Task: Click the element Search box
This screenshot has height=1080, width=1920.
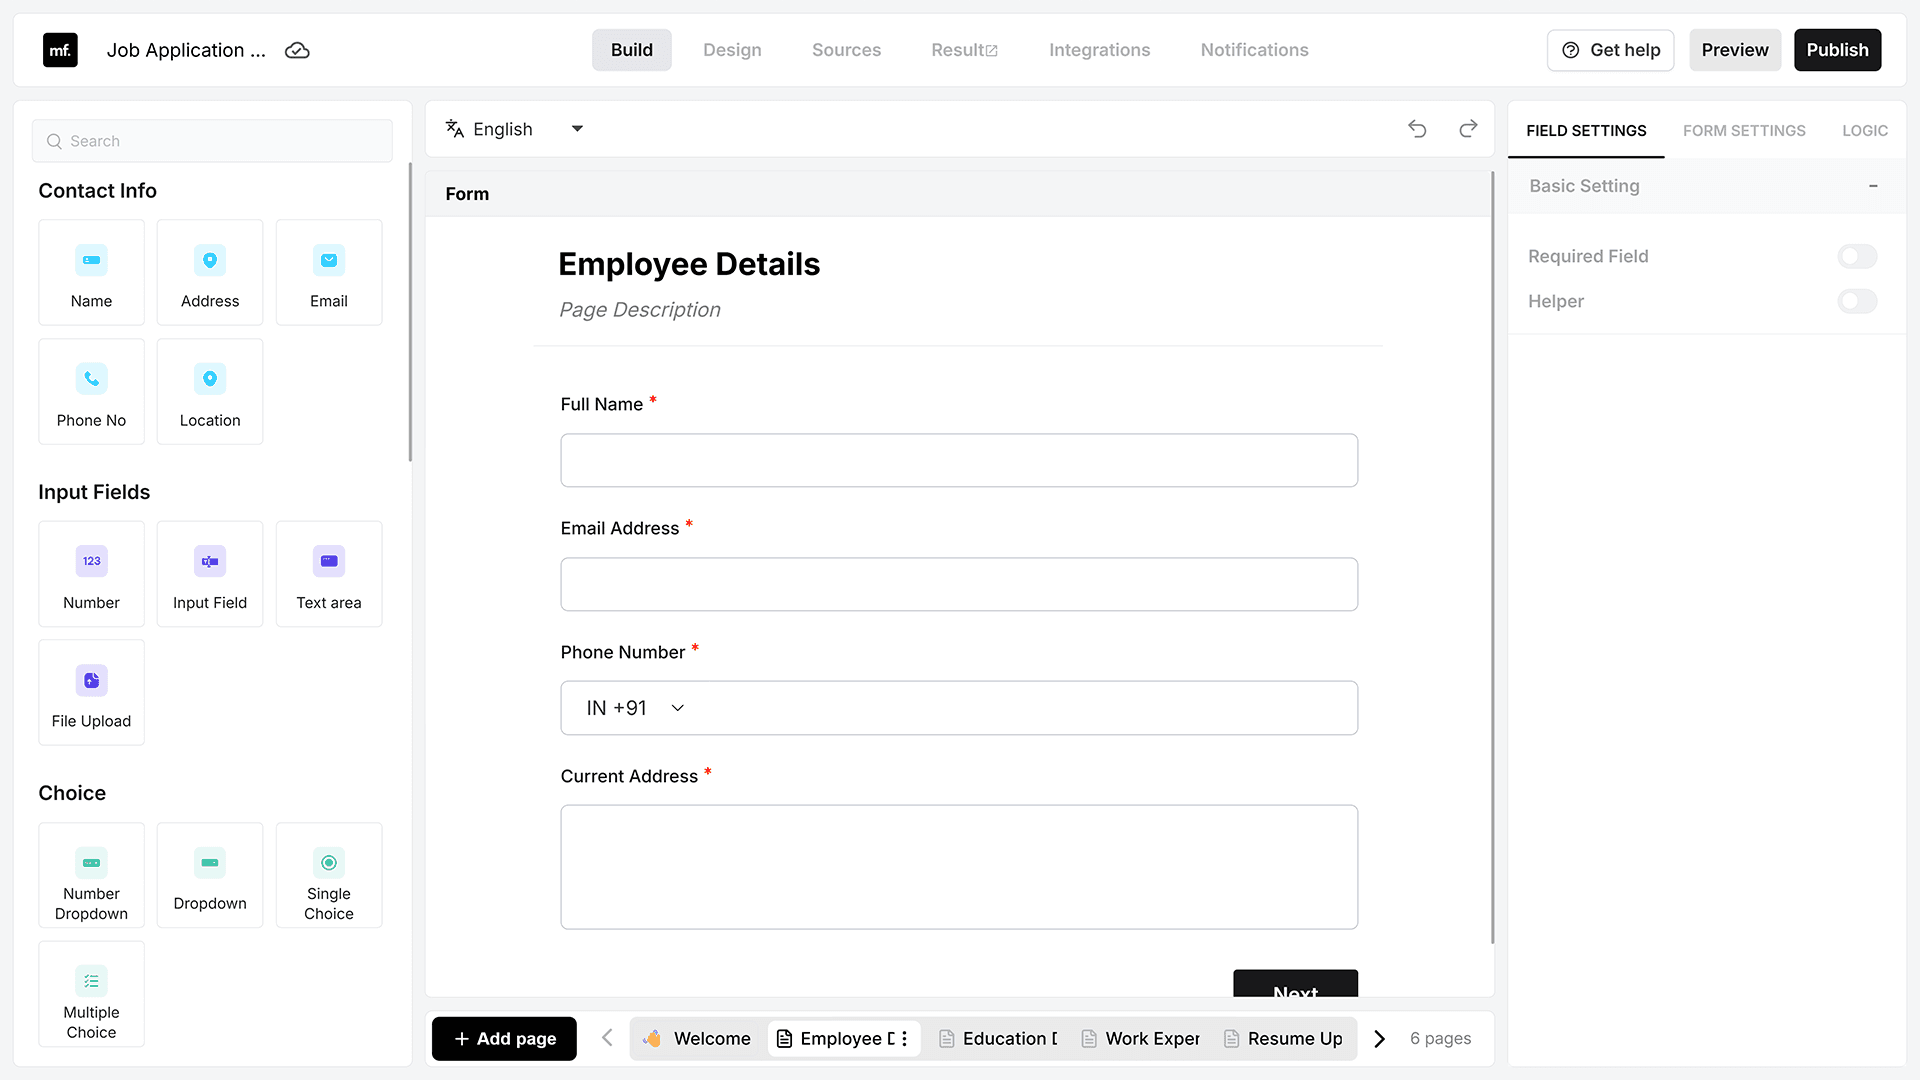Action: pos(212,141)
